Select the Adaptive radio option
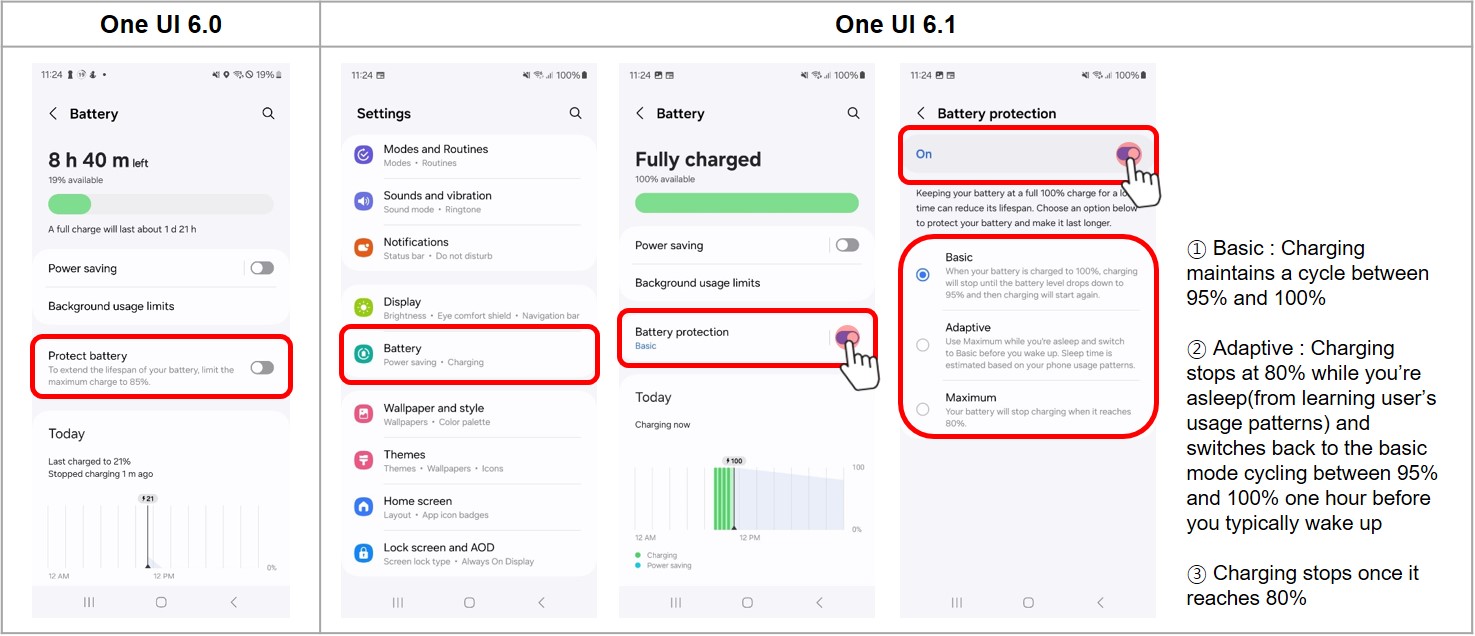The image size is (1475, 636). 923,345
